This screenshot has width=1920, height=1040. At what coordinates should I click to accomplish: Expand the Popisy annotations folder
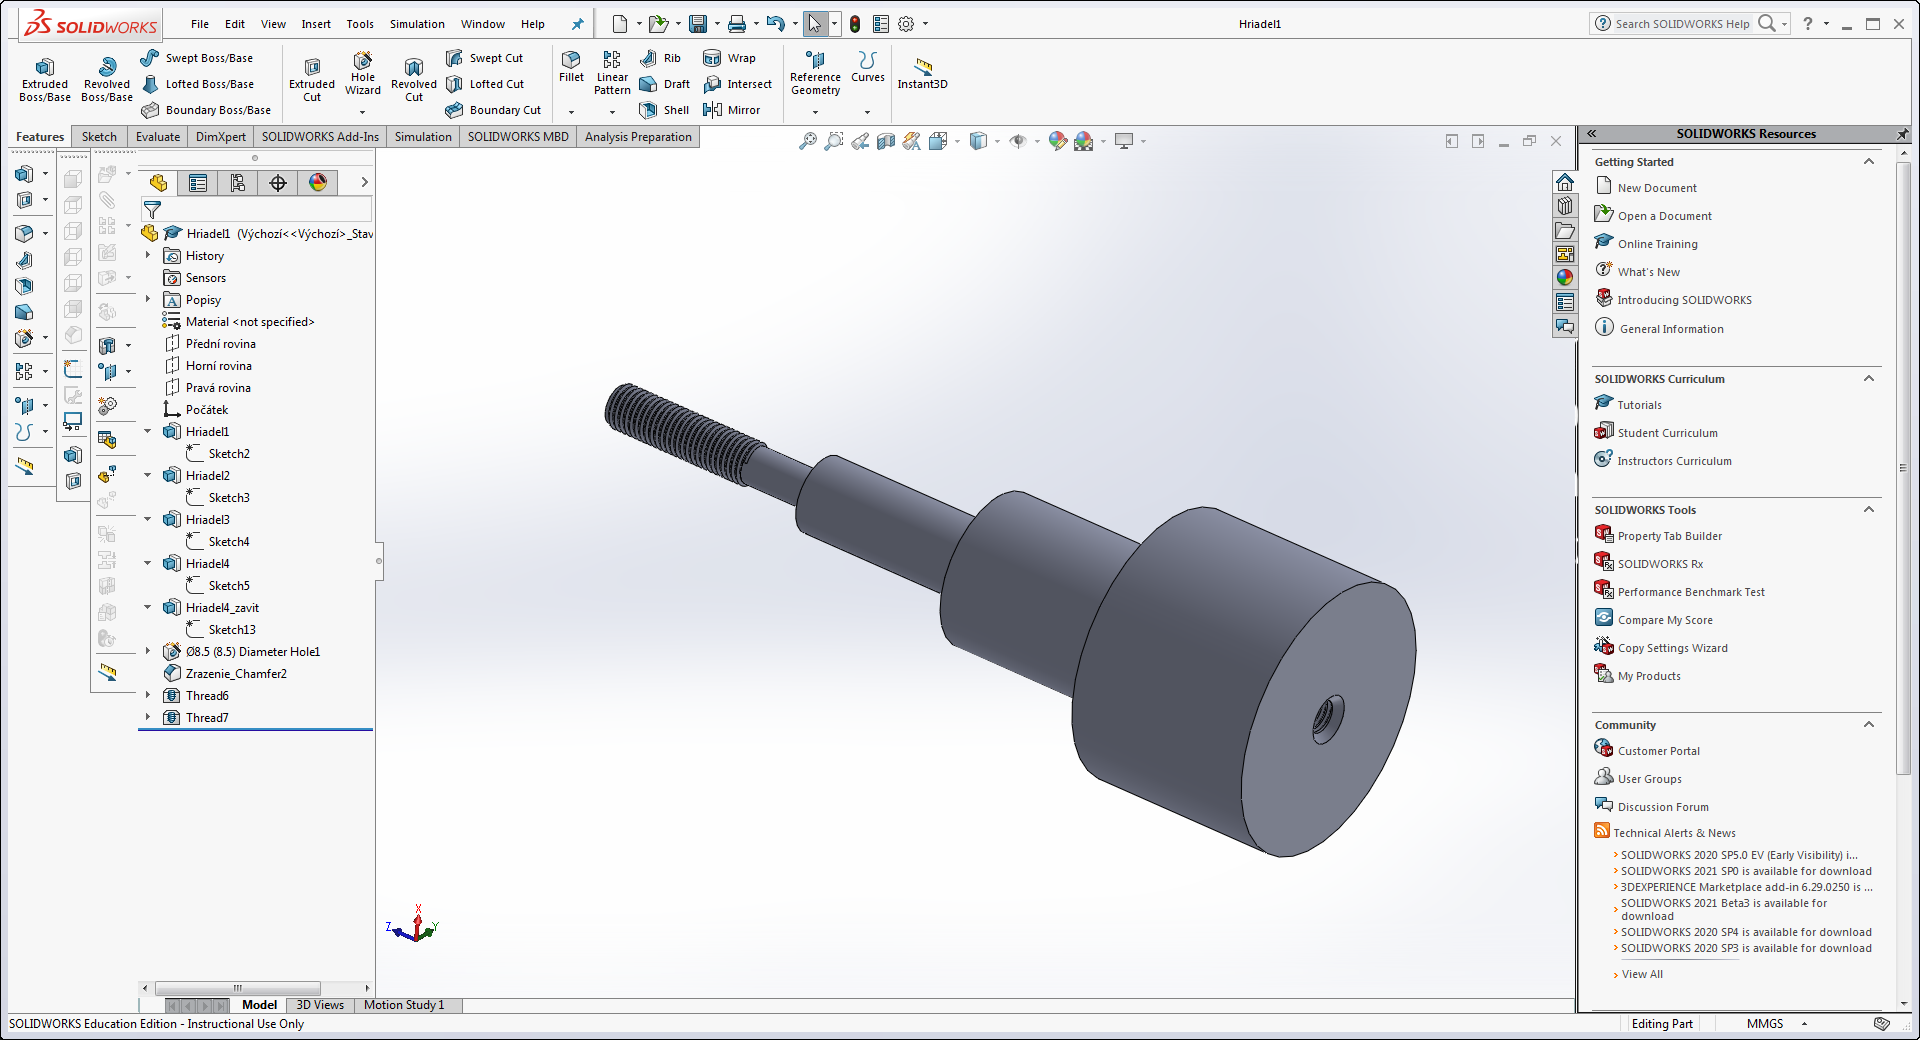[x=148, y=300]
